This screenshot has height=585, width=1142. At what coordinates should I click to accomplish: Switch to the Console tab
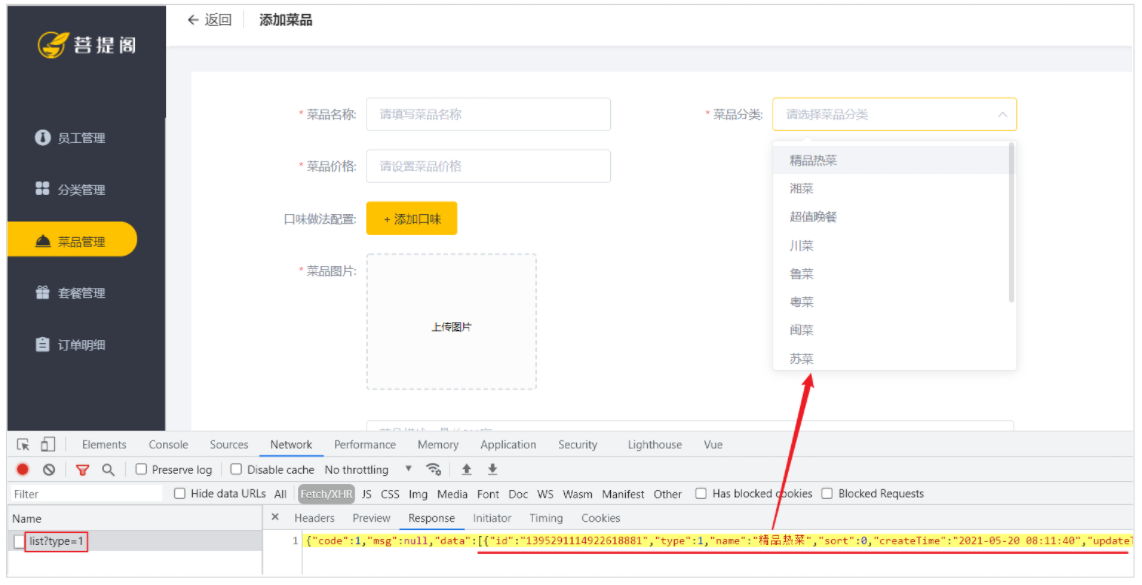pyautogui.click(x=168, y=444)
